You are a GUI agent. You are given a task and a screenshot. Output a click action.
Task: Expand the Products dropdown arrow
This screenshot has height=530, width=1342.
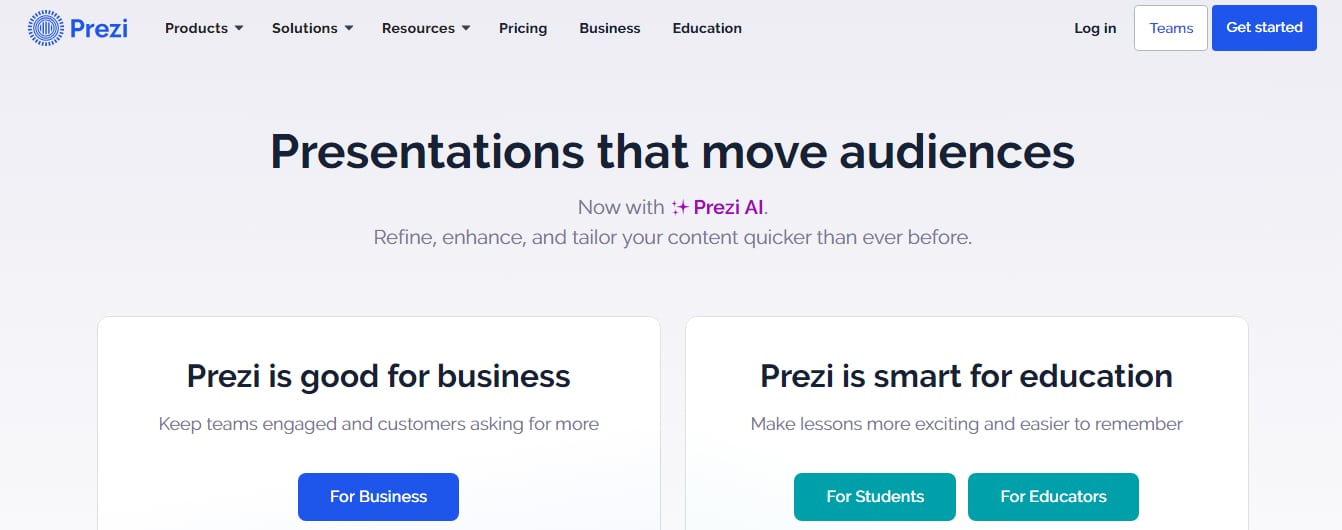click(239, 28)
